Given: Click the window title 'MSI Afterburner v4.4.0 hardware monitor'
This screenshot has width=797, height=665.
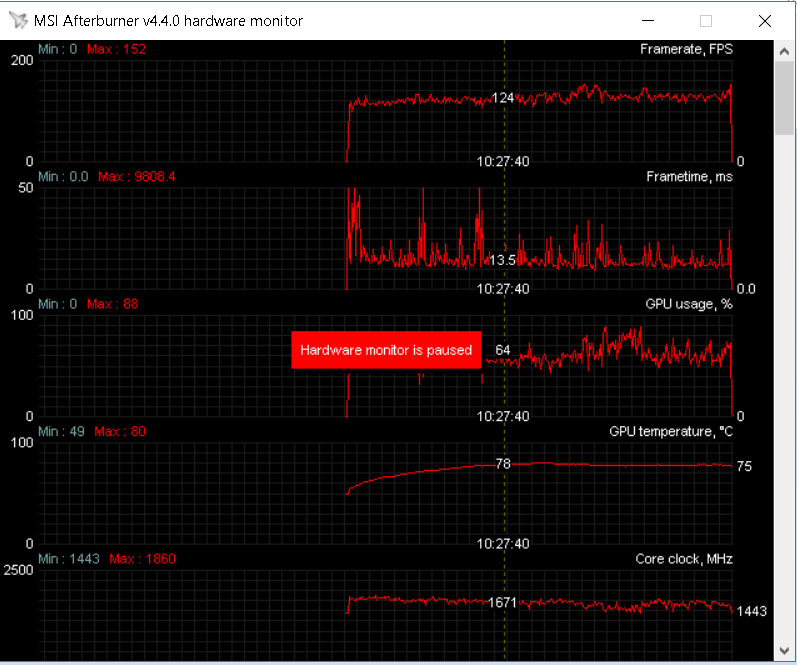Looking at the screenshot, I should click(168, 21).
